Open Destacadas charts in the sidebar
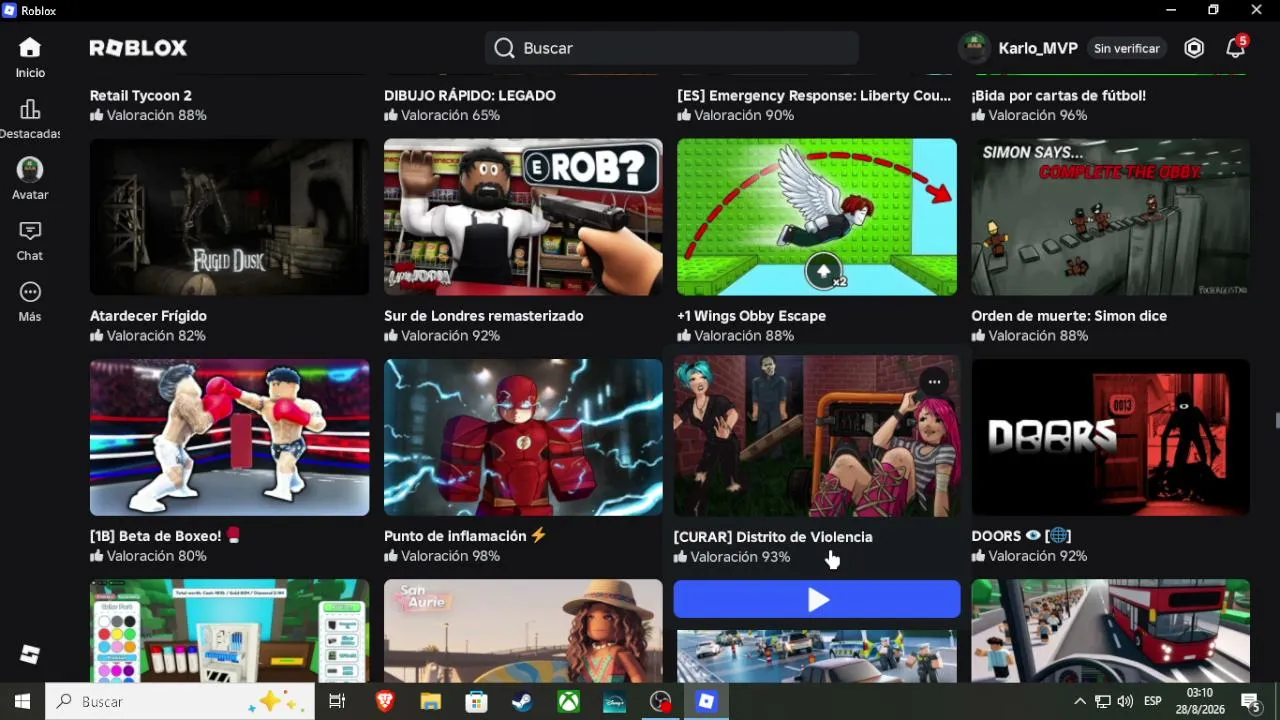Viewport: 1280px width, 720px height. coord(30,119)
